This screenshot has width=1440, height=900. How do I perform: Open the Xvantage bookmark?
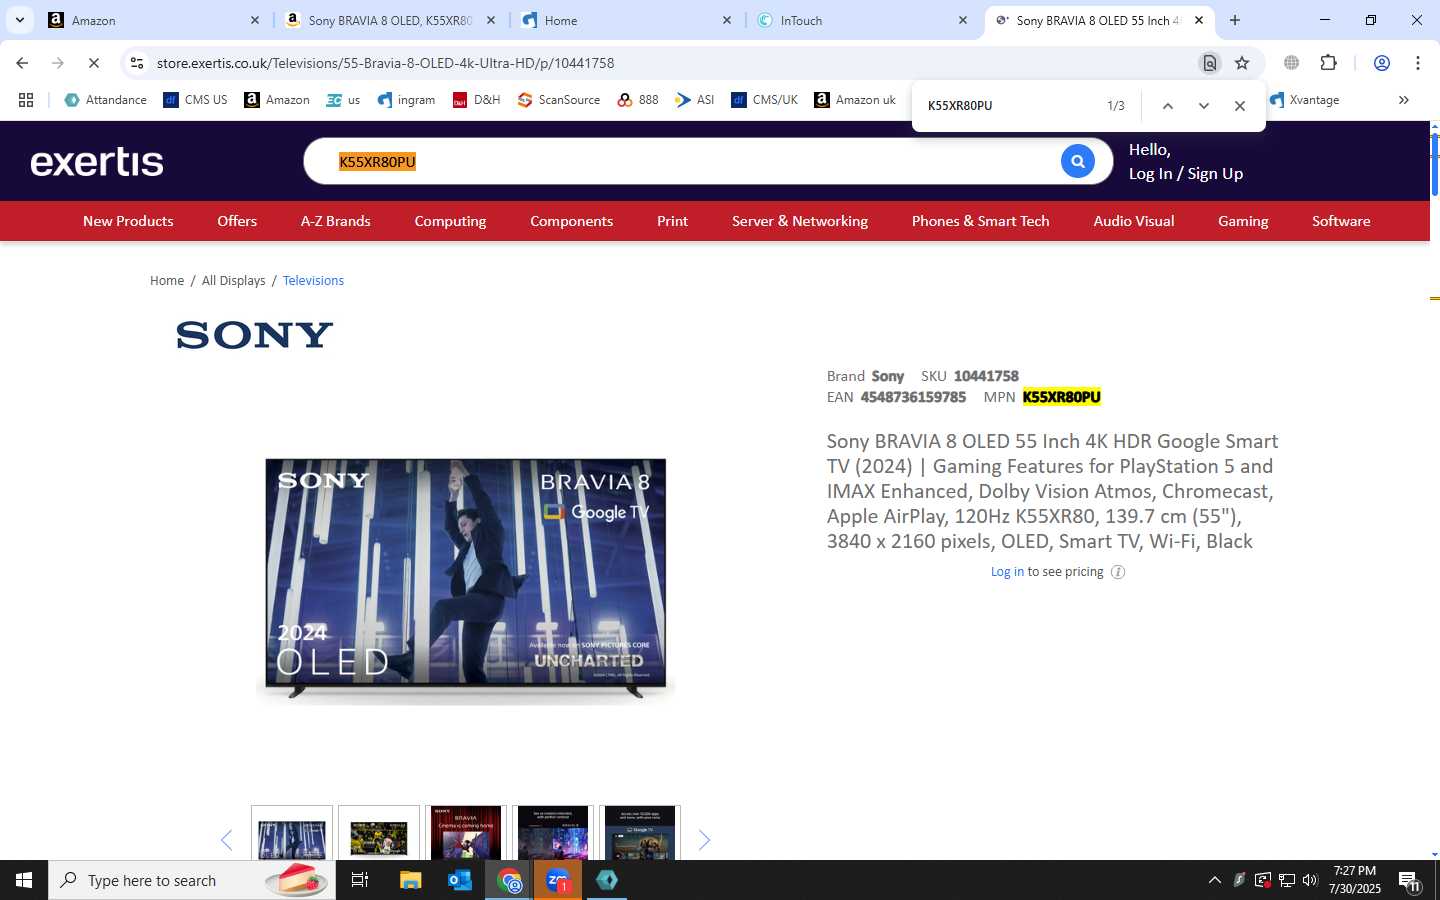click(1304, 100)
